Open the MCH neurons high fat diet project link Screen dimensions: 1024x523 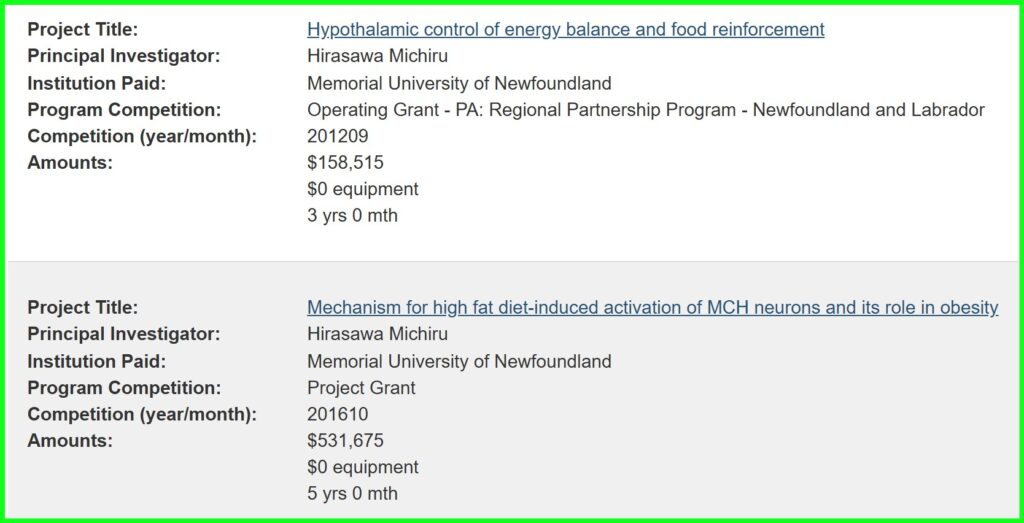[x=652, y=308]
